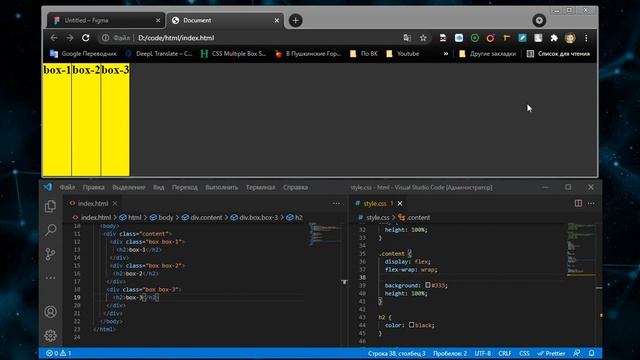
Task: Click Prettier in the status bar
Action: 551,353
